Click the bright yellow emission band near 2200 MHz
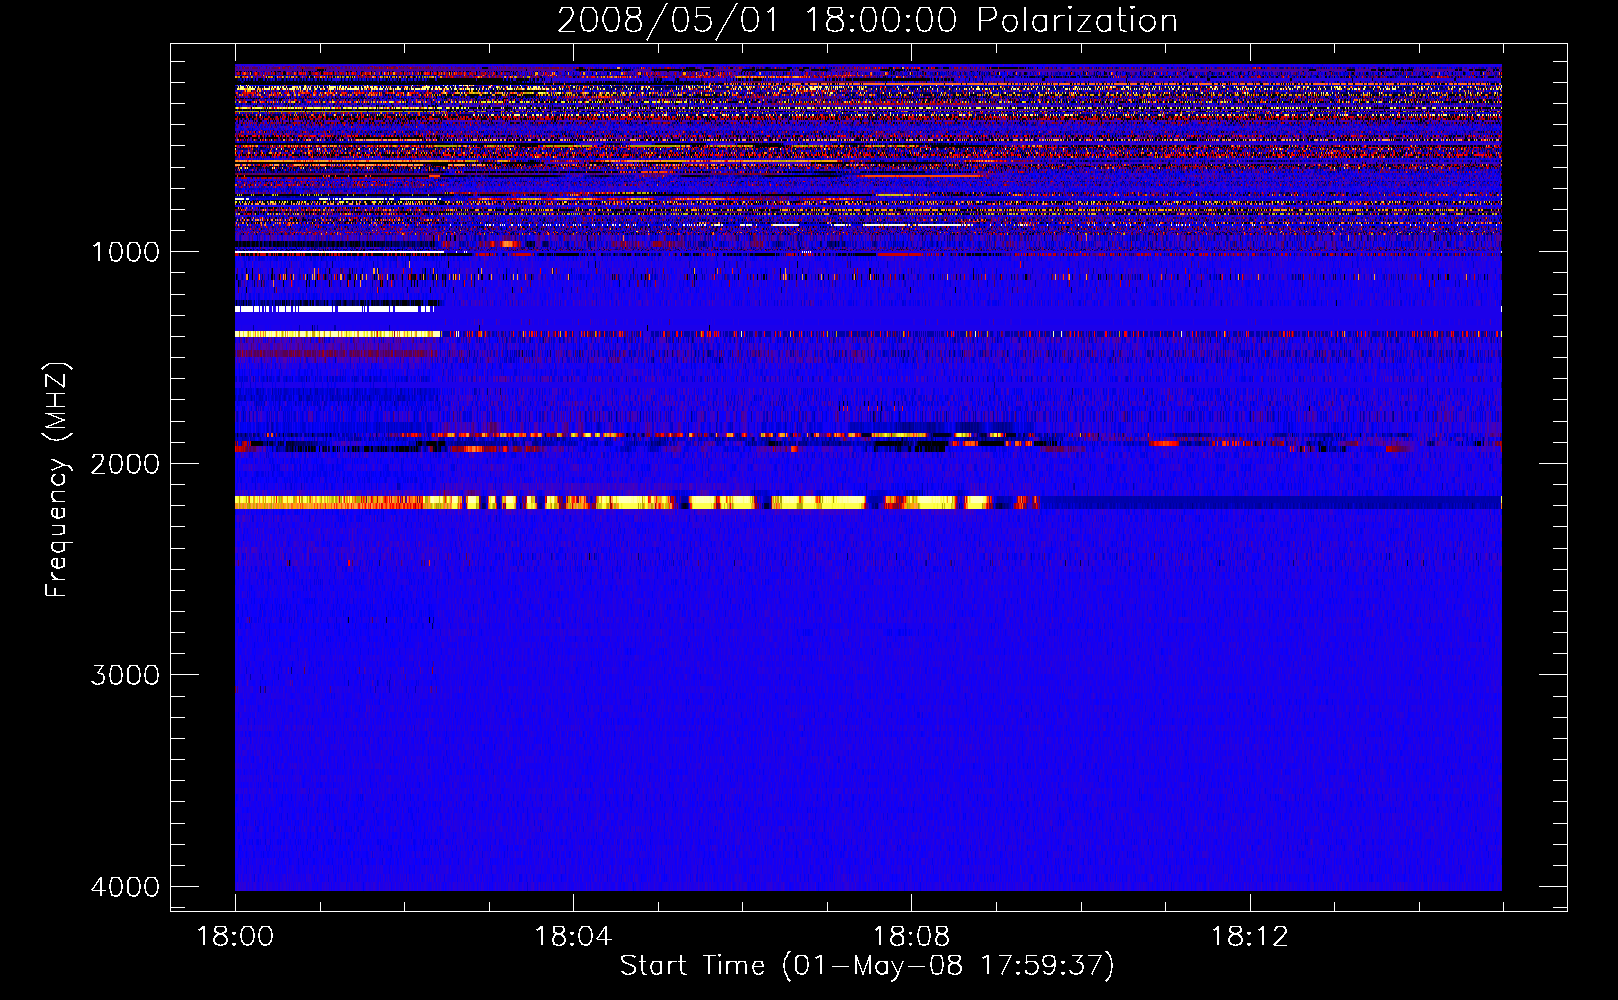 coord(637,502)
